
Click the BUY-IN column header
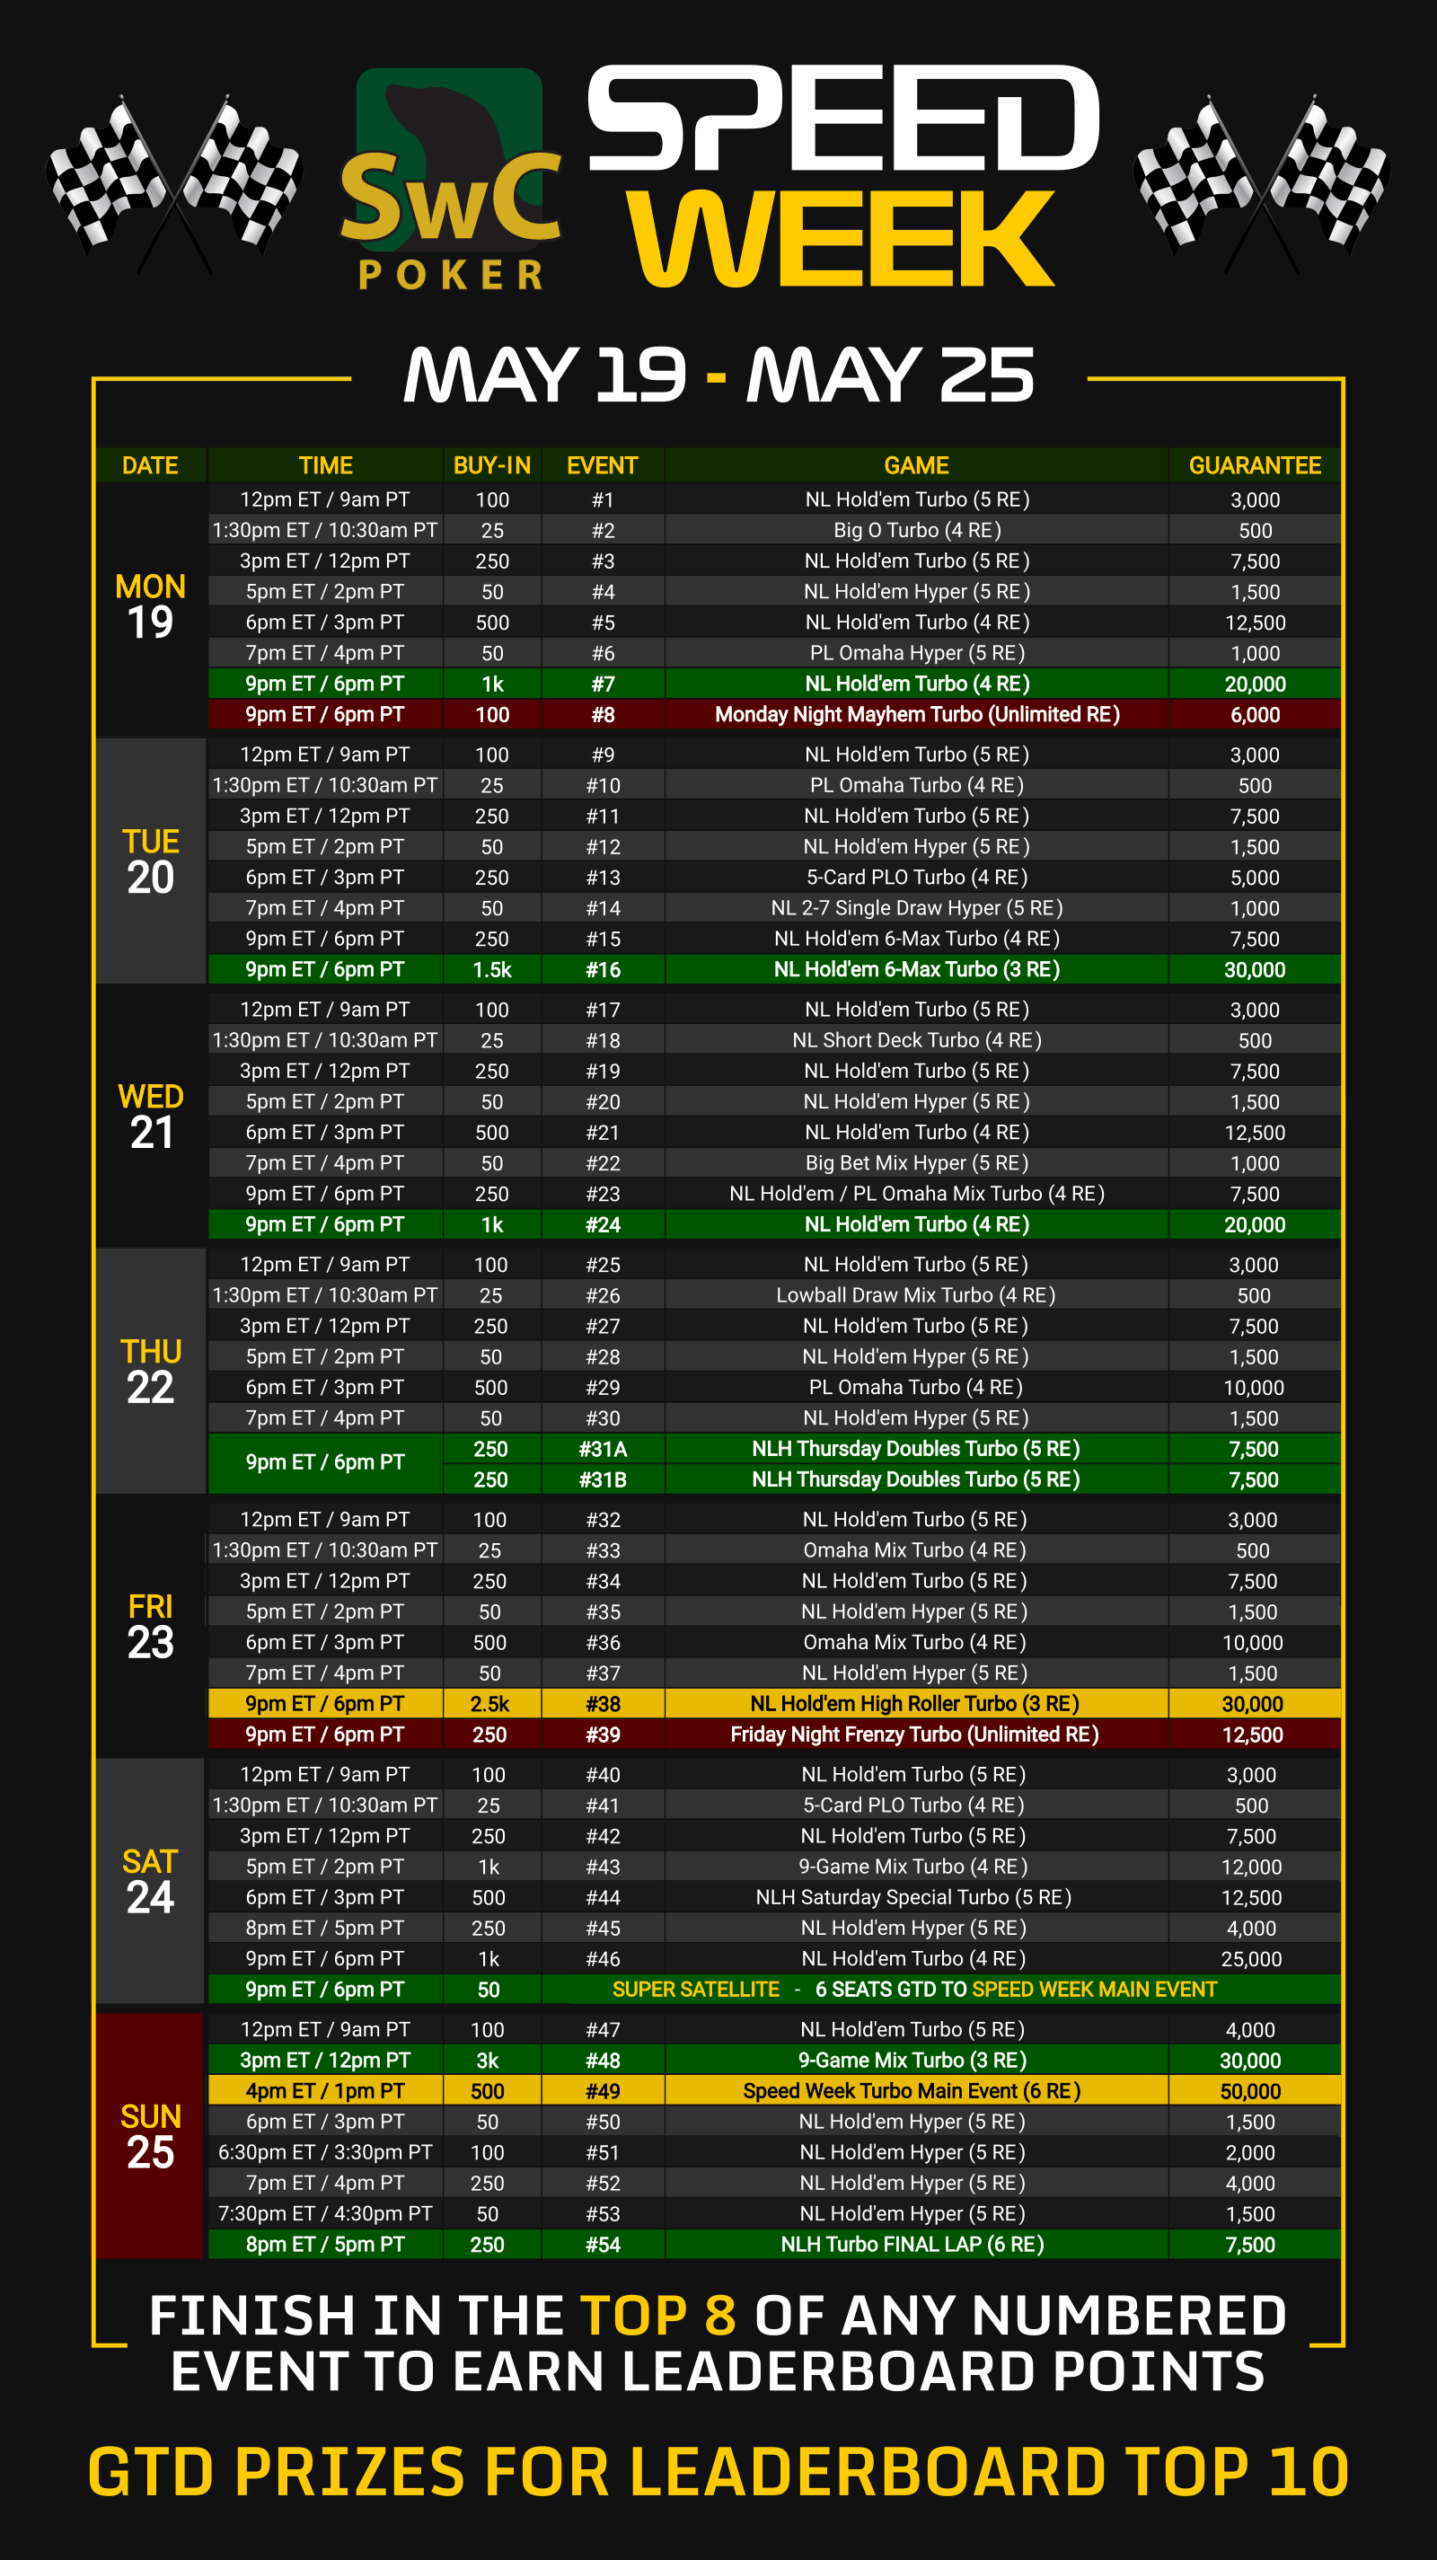click(x=492, y=465)
